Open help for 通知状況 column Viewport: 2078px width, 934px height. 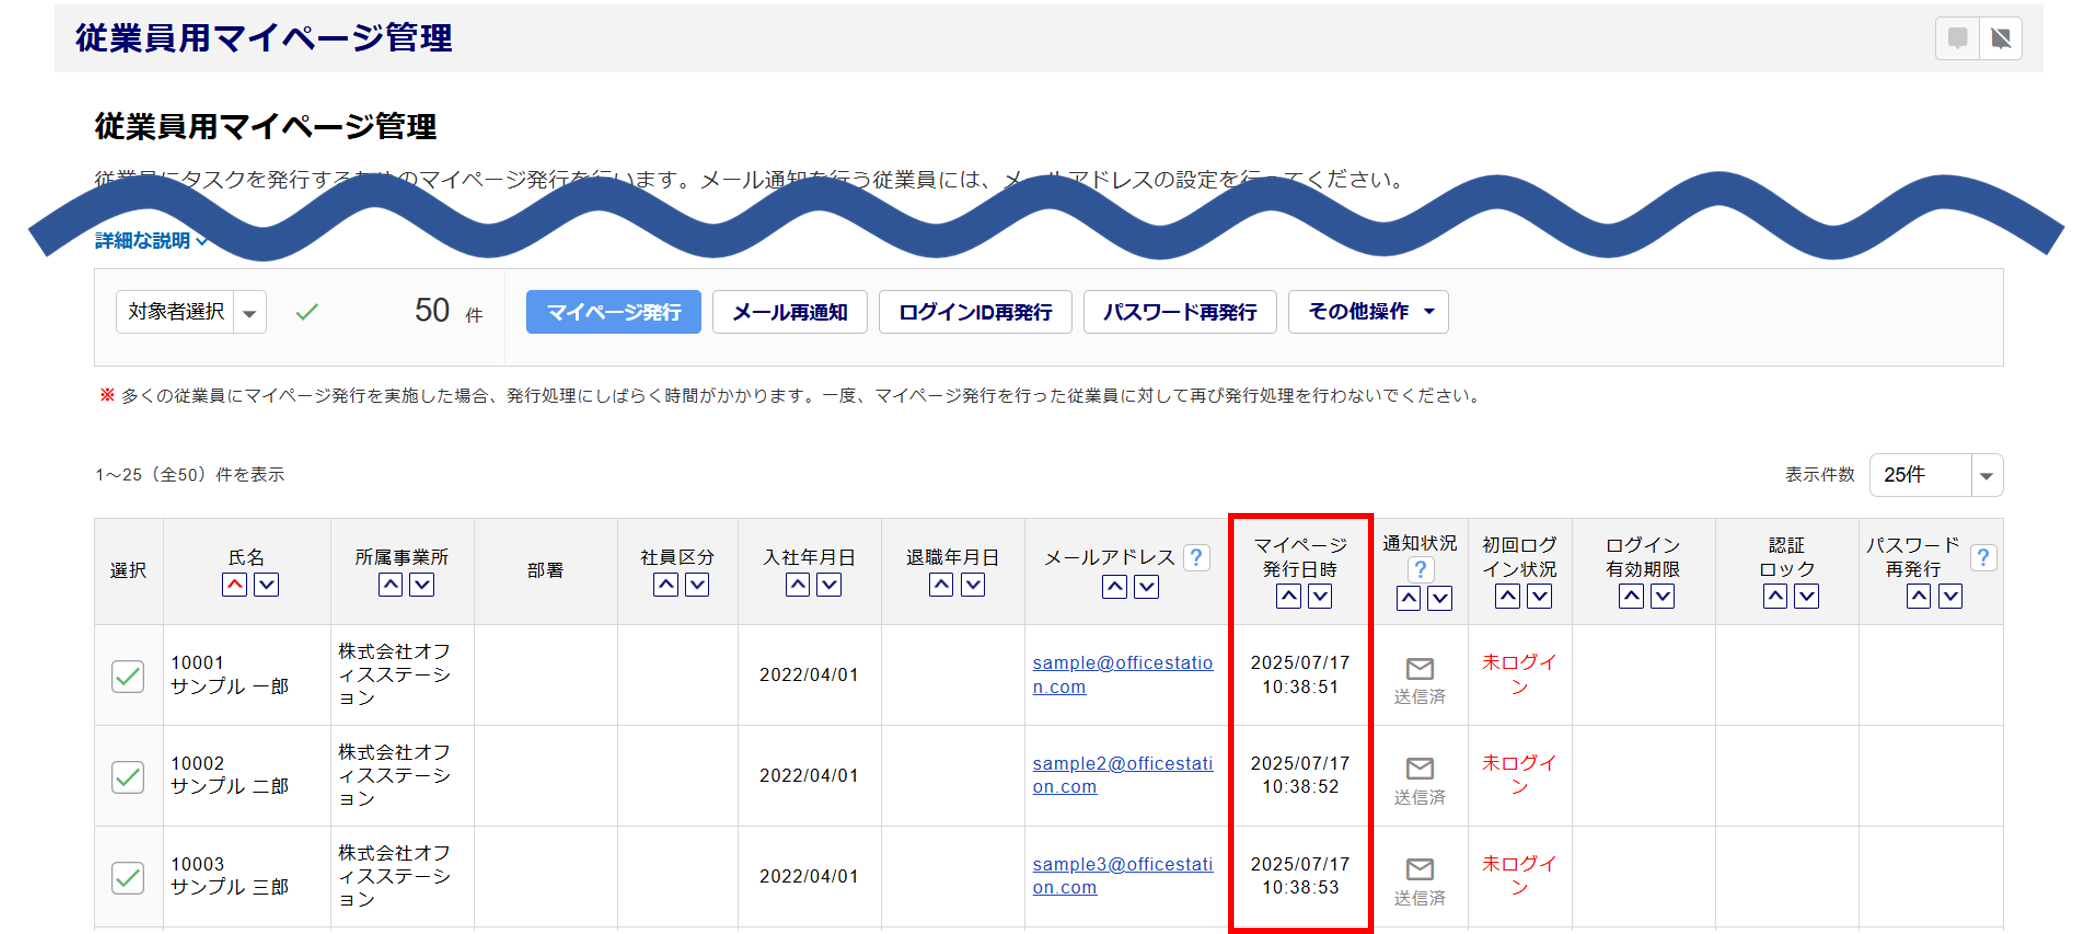tap(1420, 570)
